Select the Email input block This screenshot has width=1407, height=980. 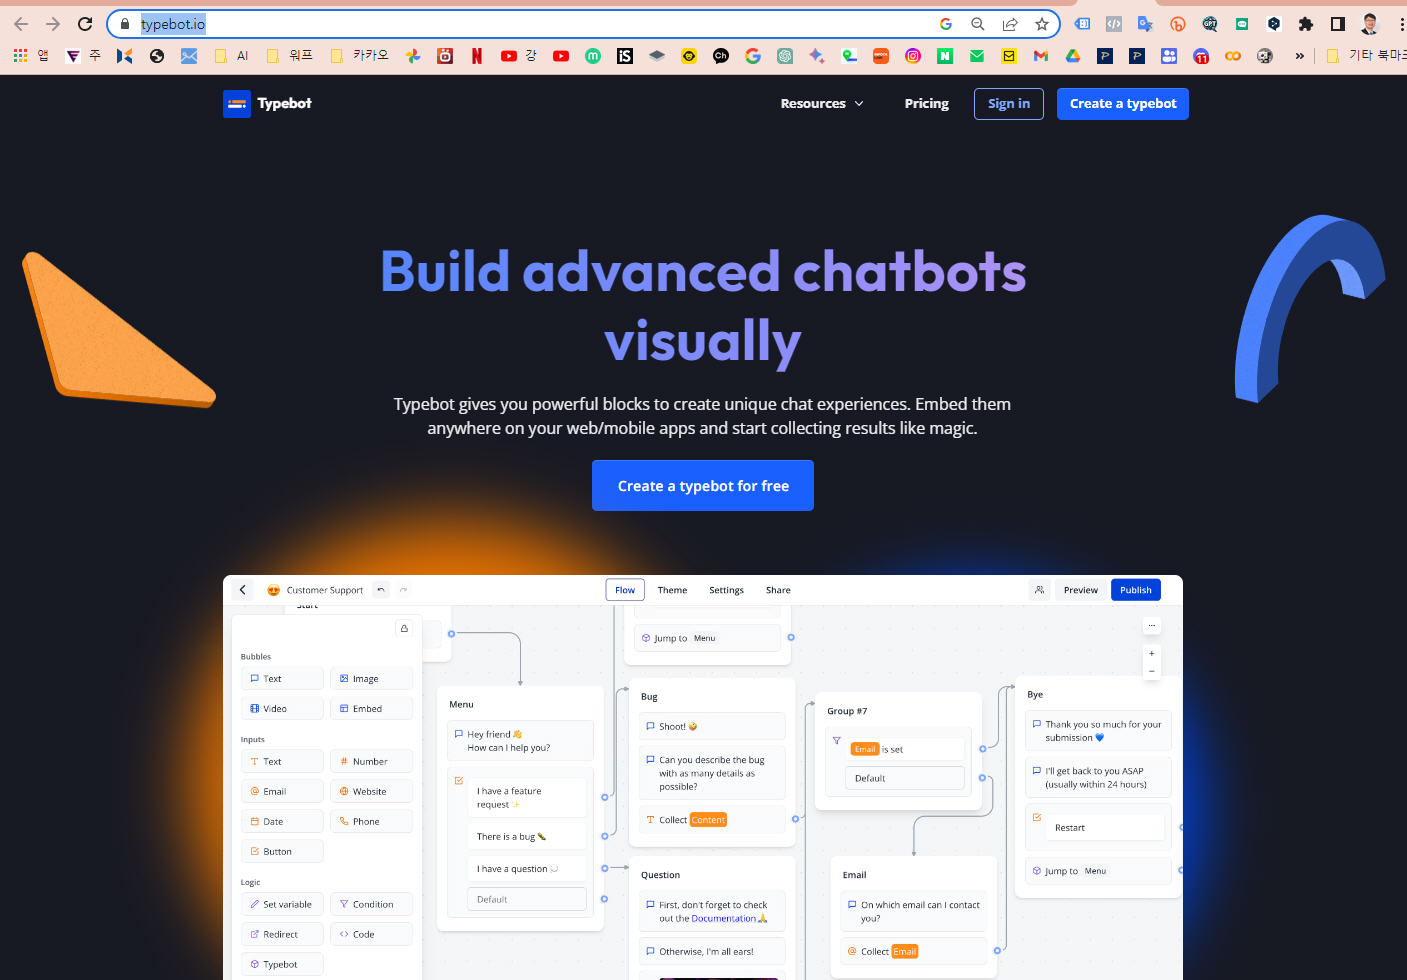pyautogui.click(x=282, y=791)
